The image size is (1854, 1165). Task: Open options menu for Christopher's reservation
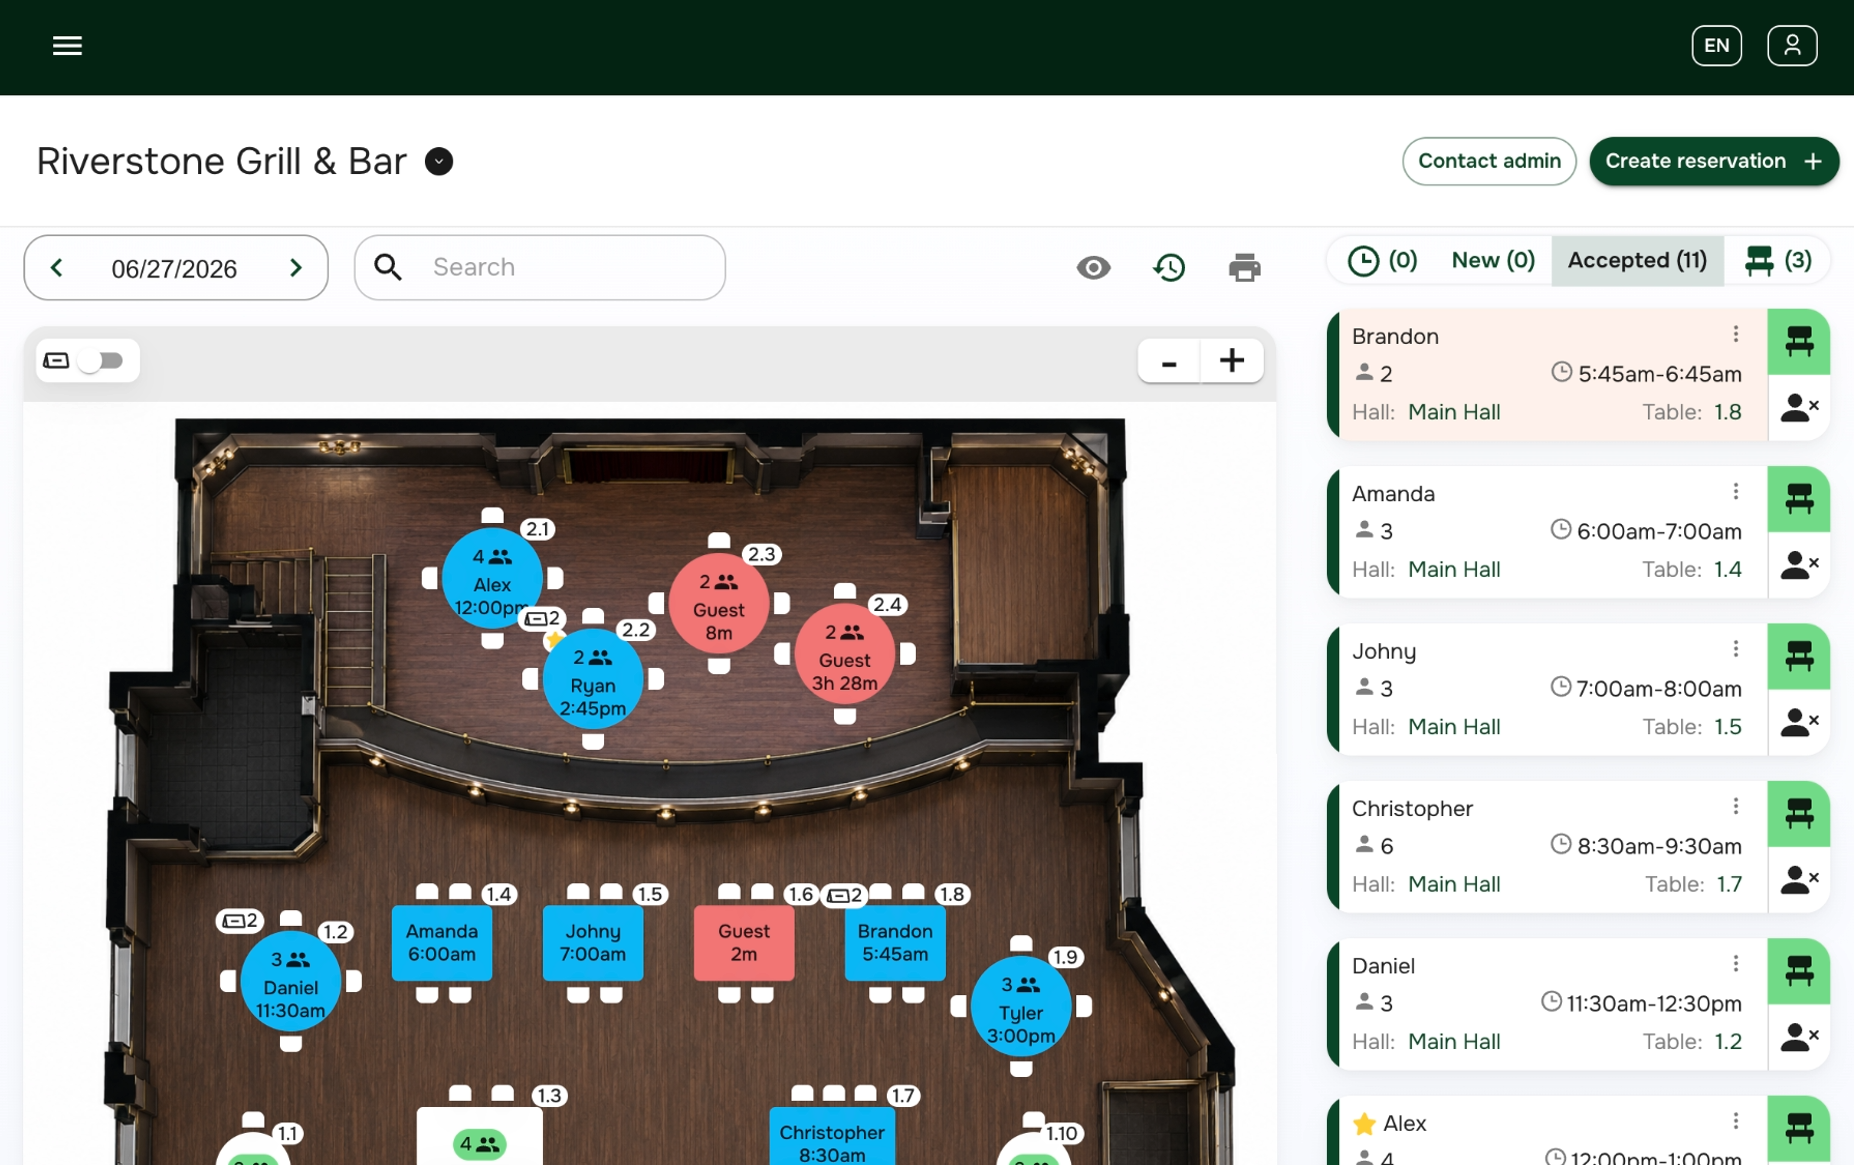1736,807
